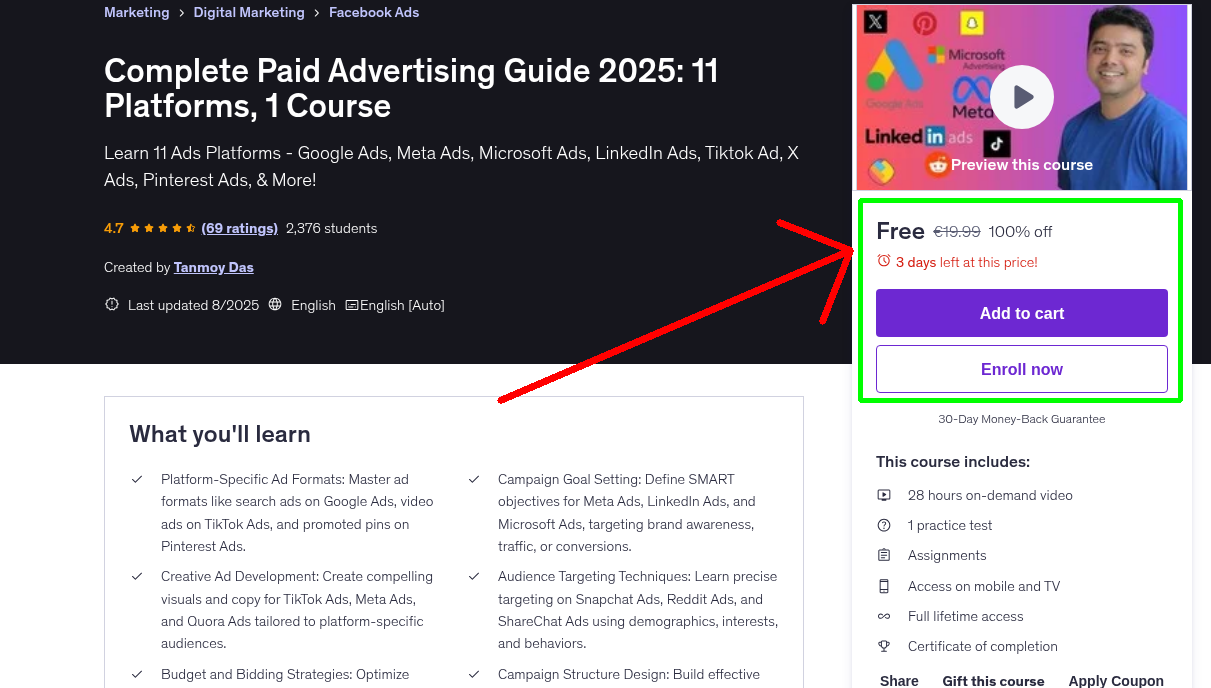
Task: Click the mobile access phone icon
Action: 884,586
